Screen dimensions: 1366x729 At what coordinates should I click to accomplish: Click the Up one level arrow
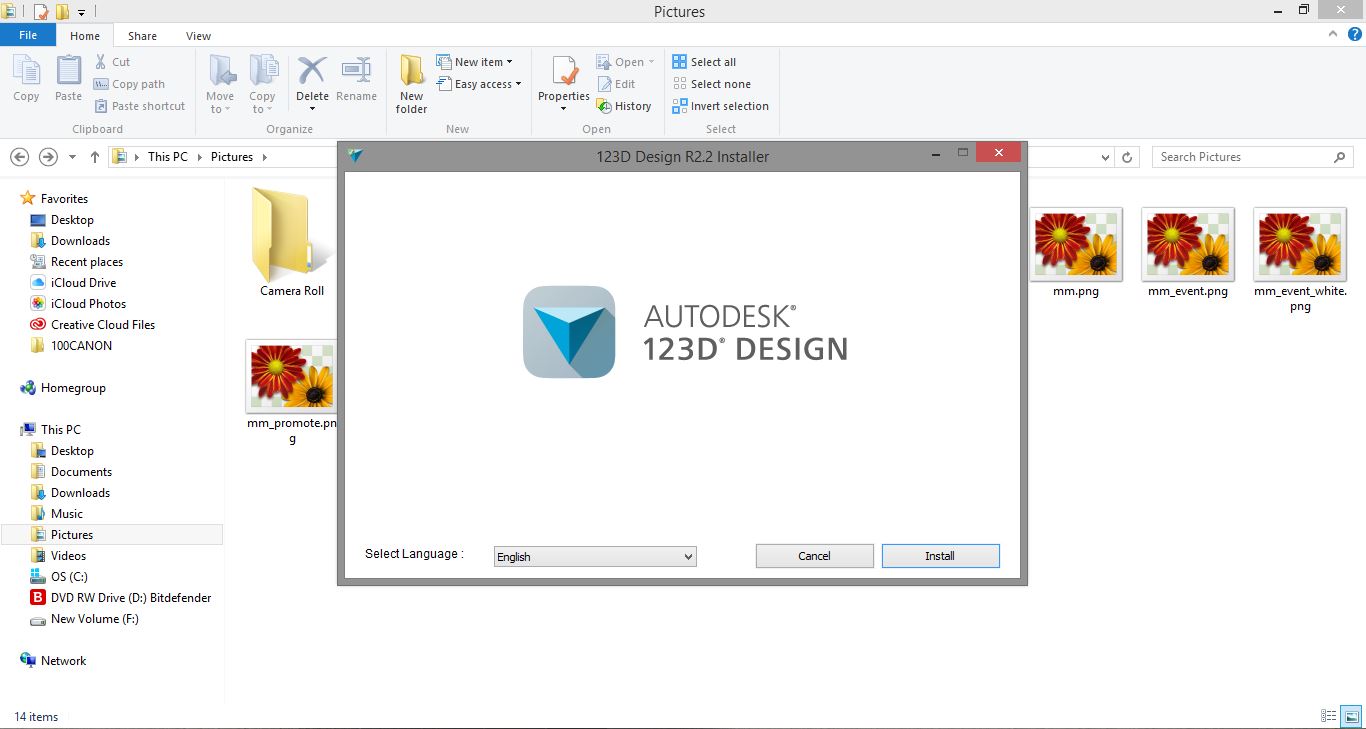pos(95,157)
